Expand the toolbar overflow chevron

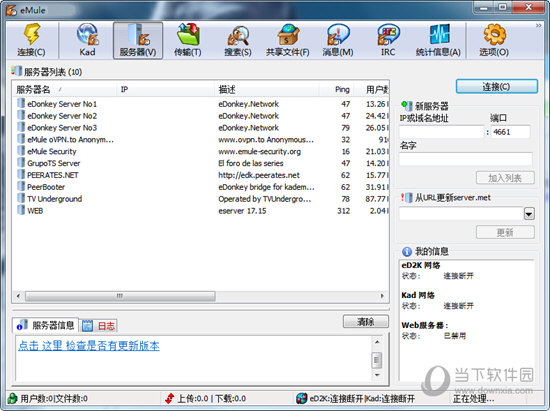tap(538, 26)
